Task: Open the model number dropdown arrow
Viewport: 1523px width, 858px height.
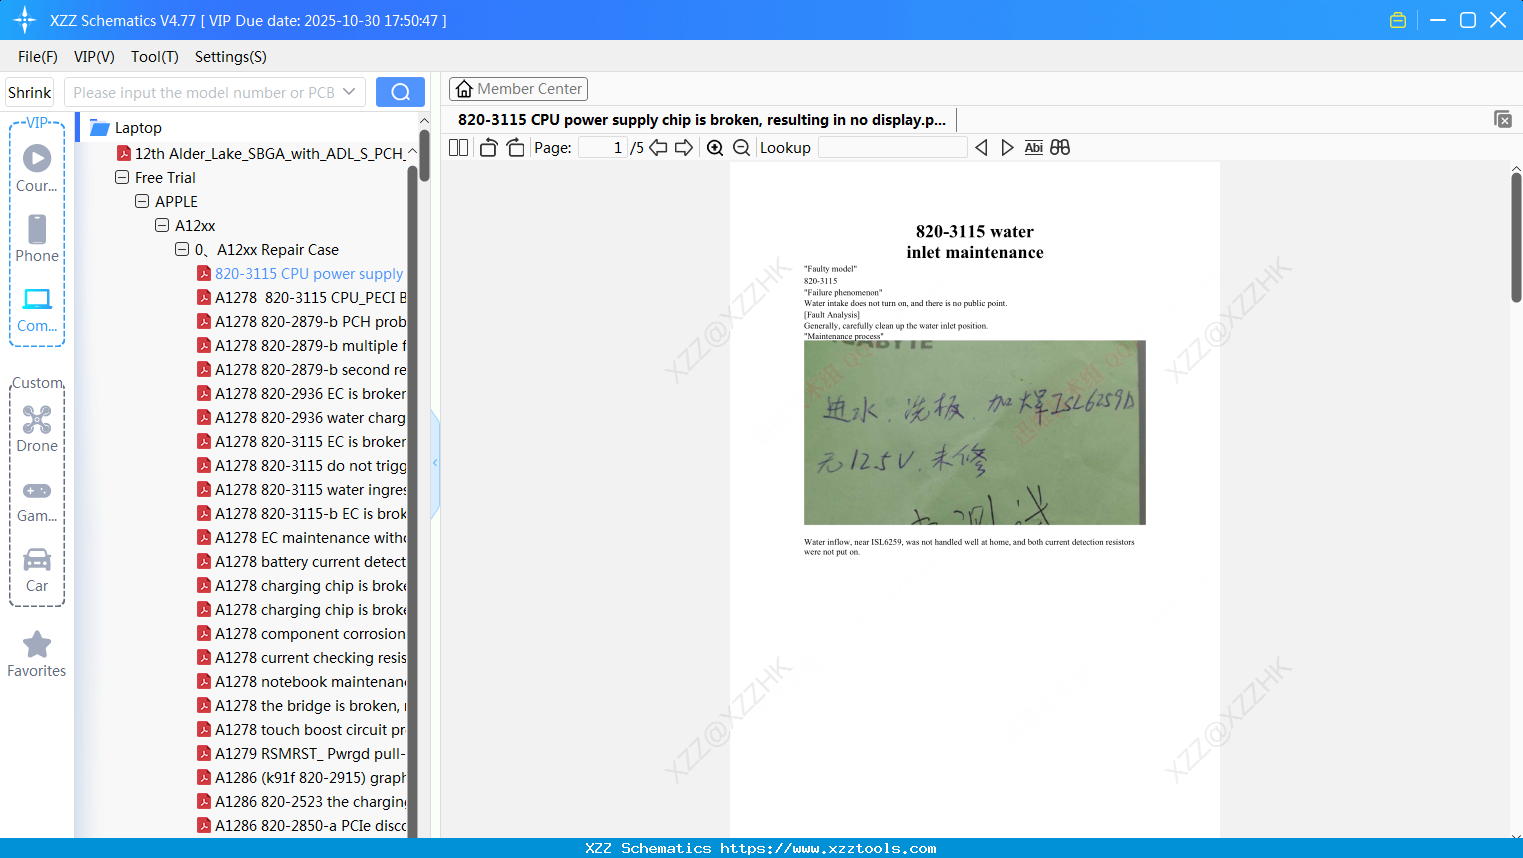Action: point(349,92)
